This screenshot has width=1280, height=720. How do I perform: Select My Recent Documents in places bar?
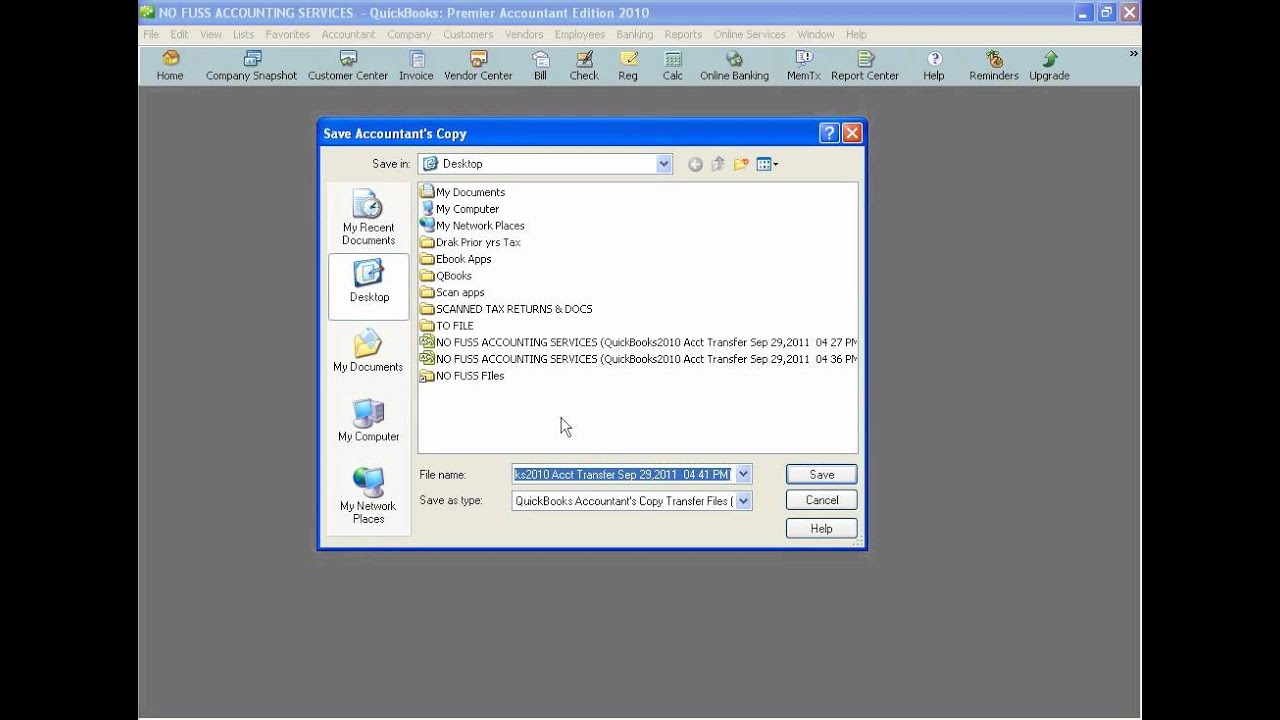[x=368, y=218]
